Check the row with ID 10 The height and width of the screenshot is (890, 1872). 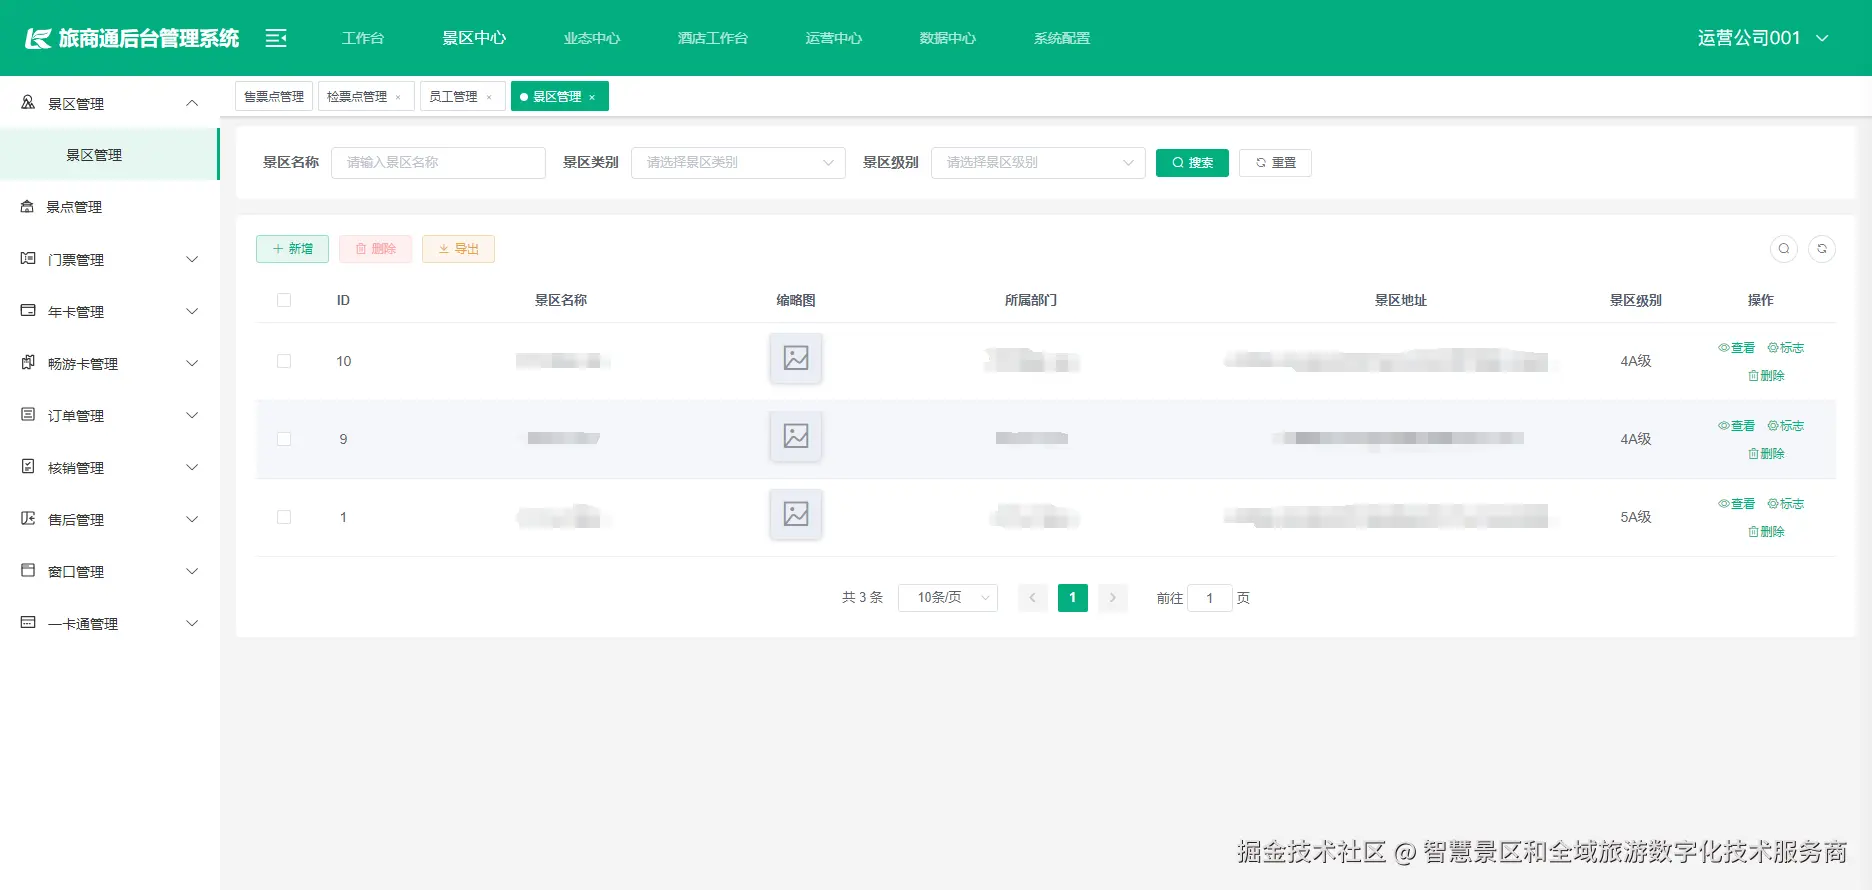point(284,361)
